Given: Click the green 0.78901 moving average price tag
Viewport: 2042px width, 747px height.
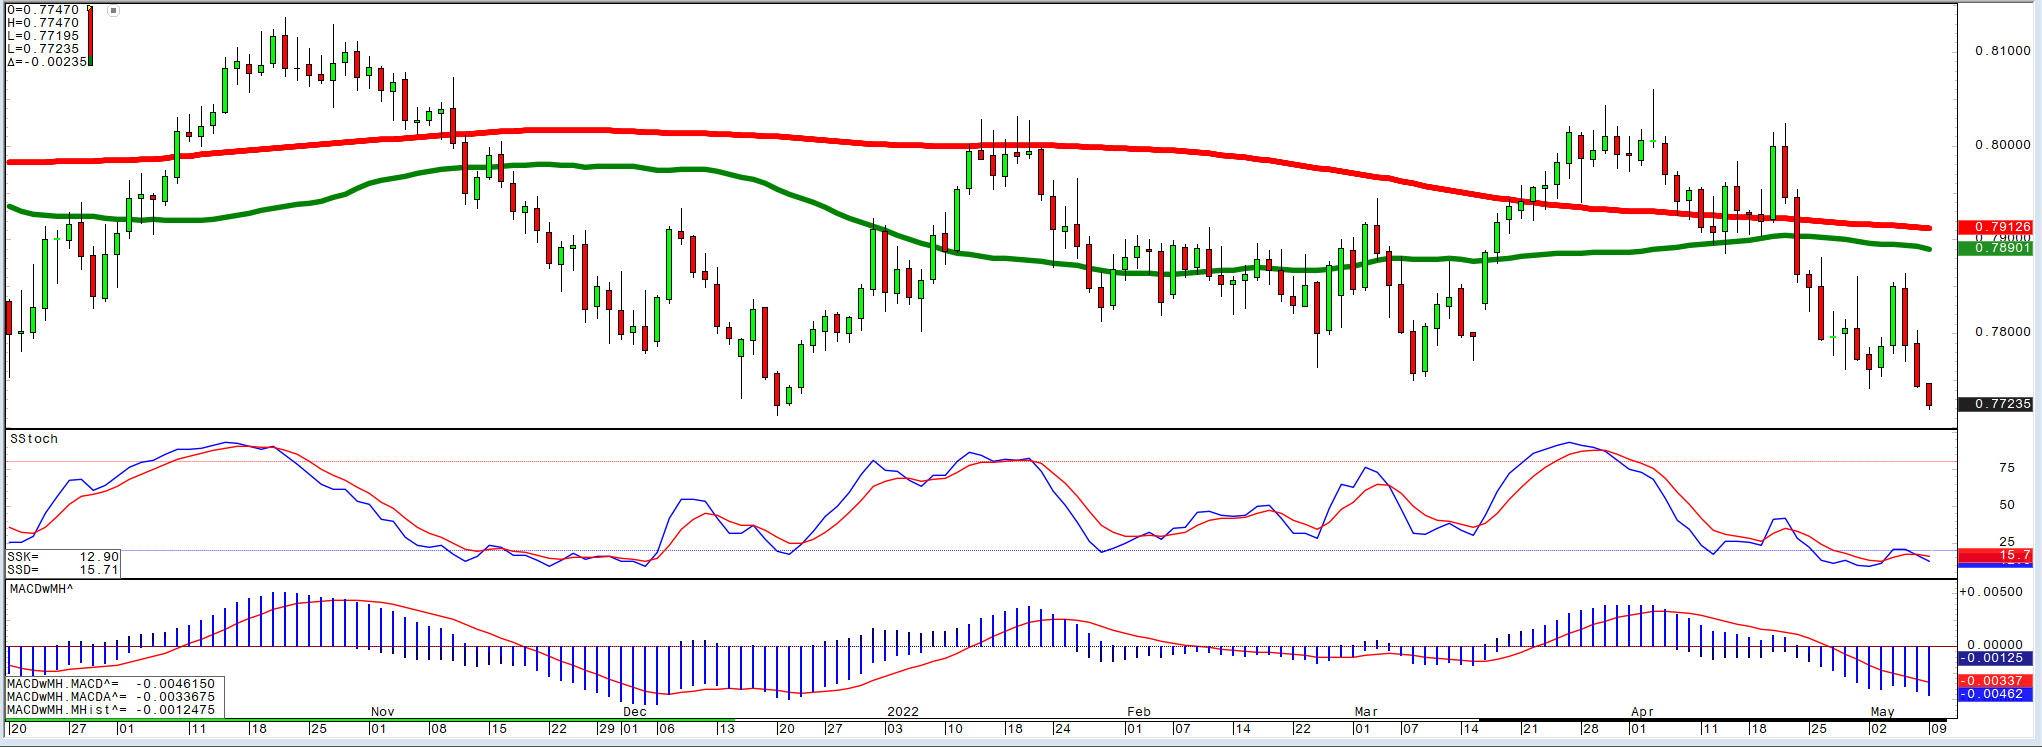Looking at the screenshot, I should (x=1995, y=247).
